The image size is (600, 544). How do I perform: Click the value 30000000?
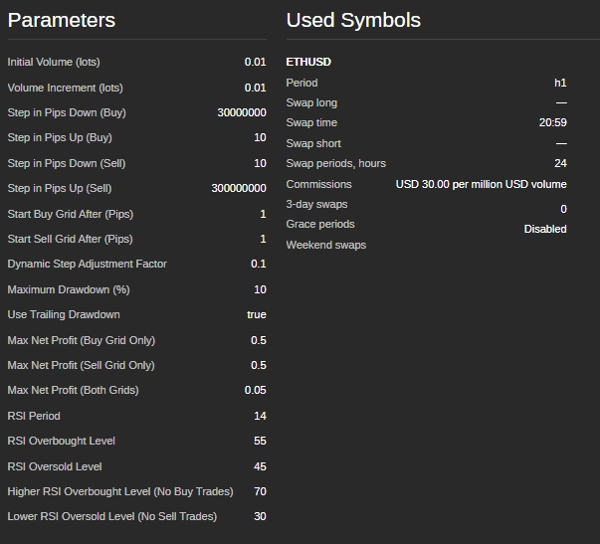click(x=242, y=112)
